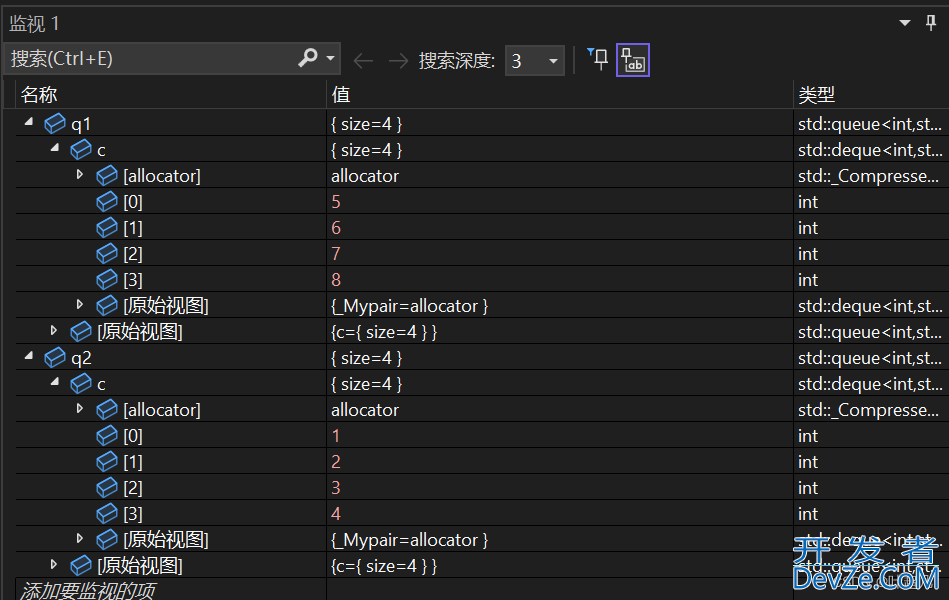Click the search magnifier icon

pyautogui.click(x=307, y=58)
